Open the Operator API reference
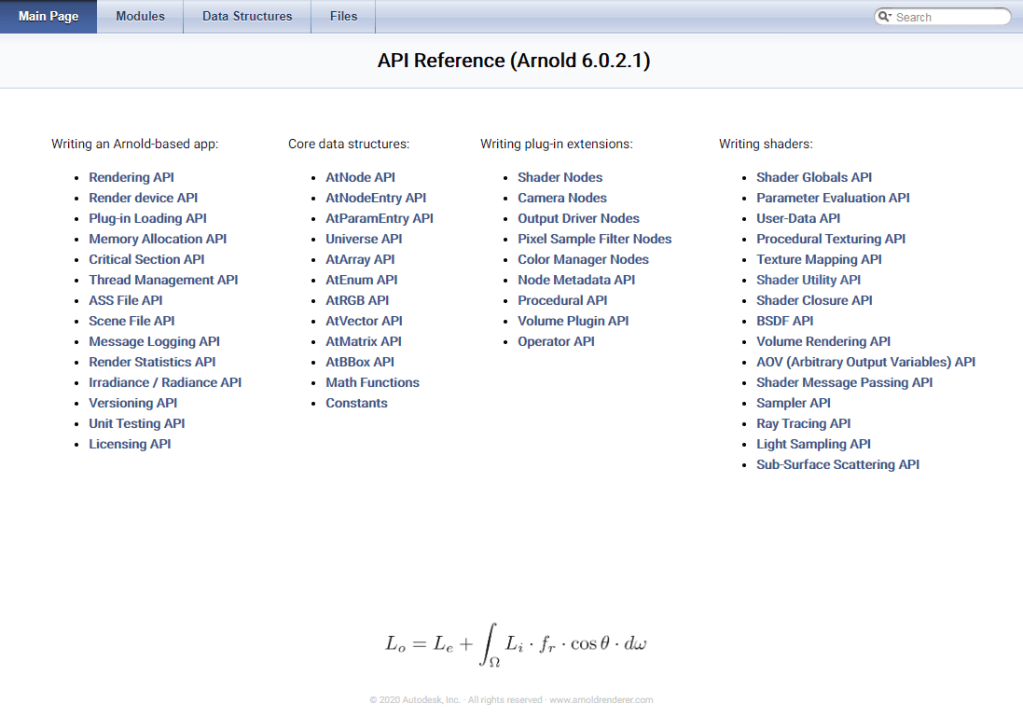The image size is (1023, 717). pos(555,341)
